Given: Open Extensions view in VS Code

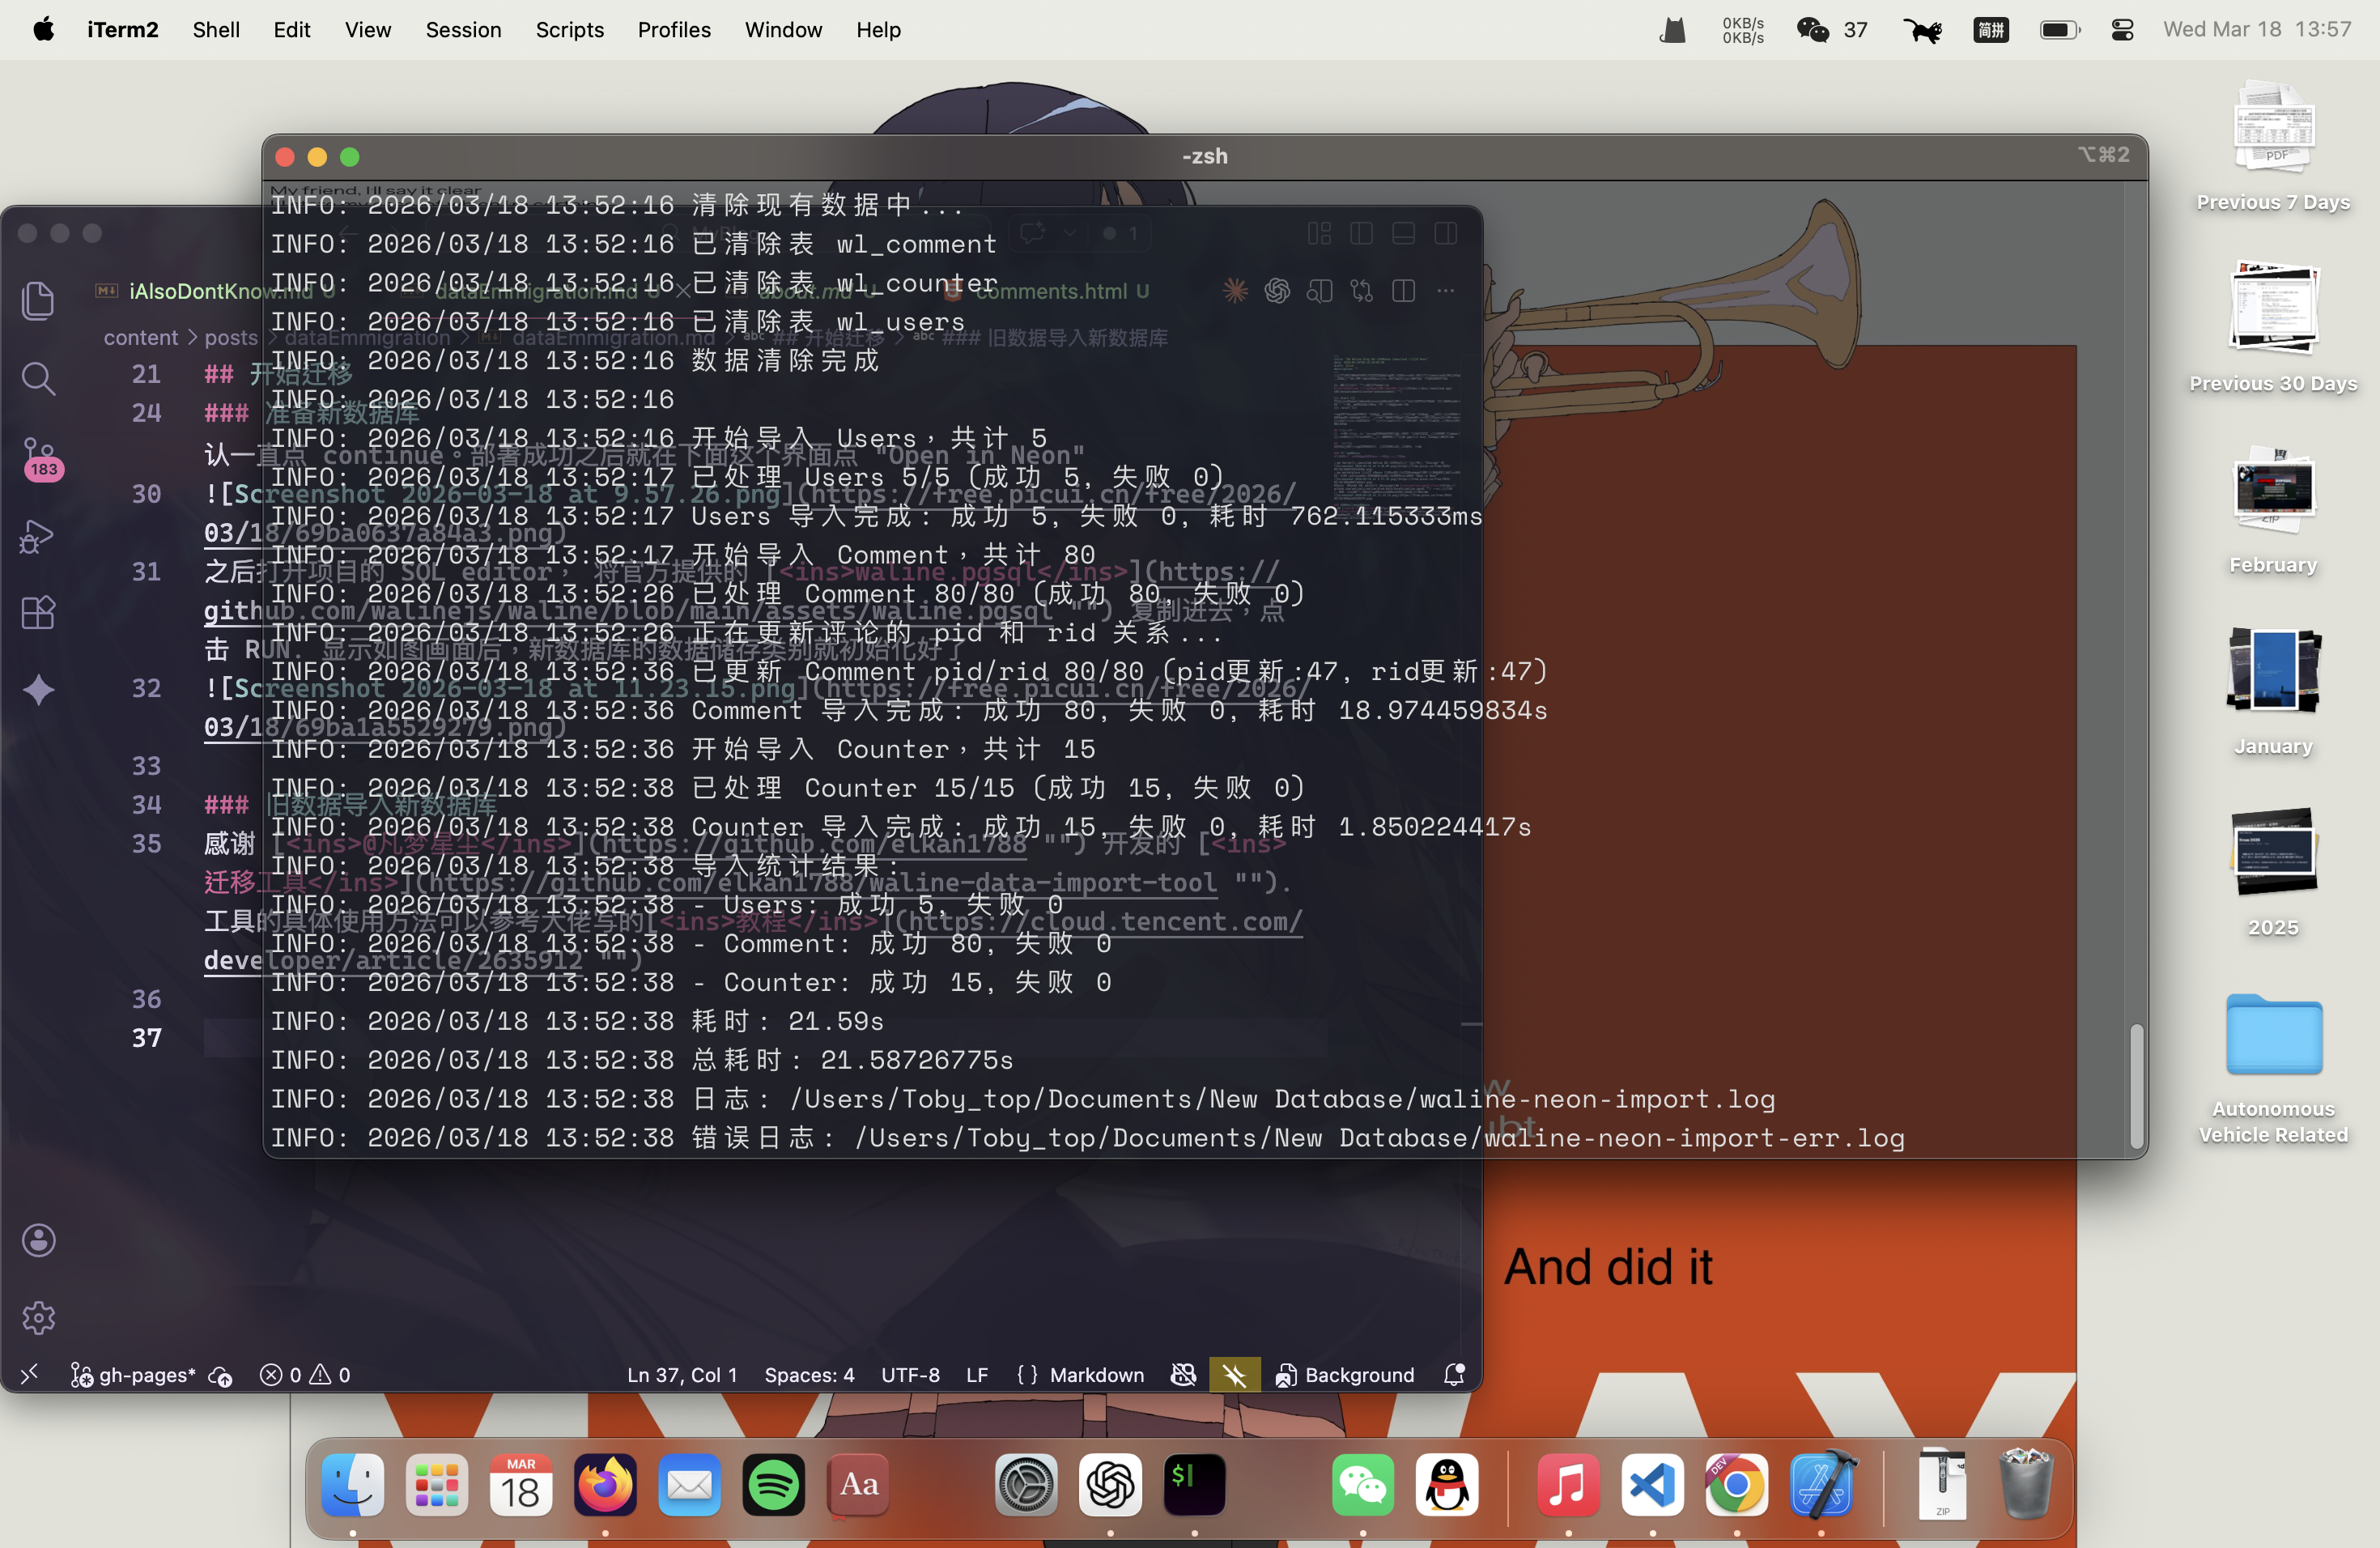Looking at the screenshot, I should point(38,613).
